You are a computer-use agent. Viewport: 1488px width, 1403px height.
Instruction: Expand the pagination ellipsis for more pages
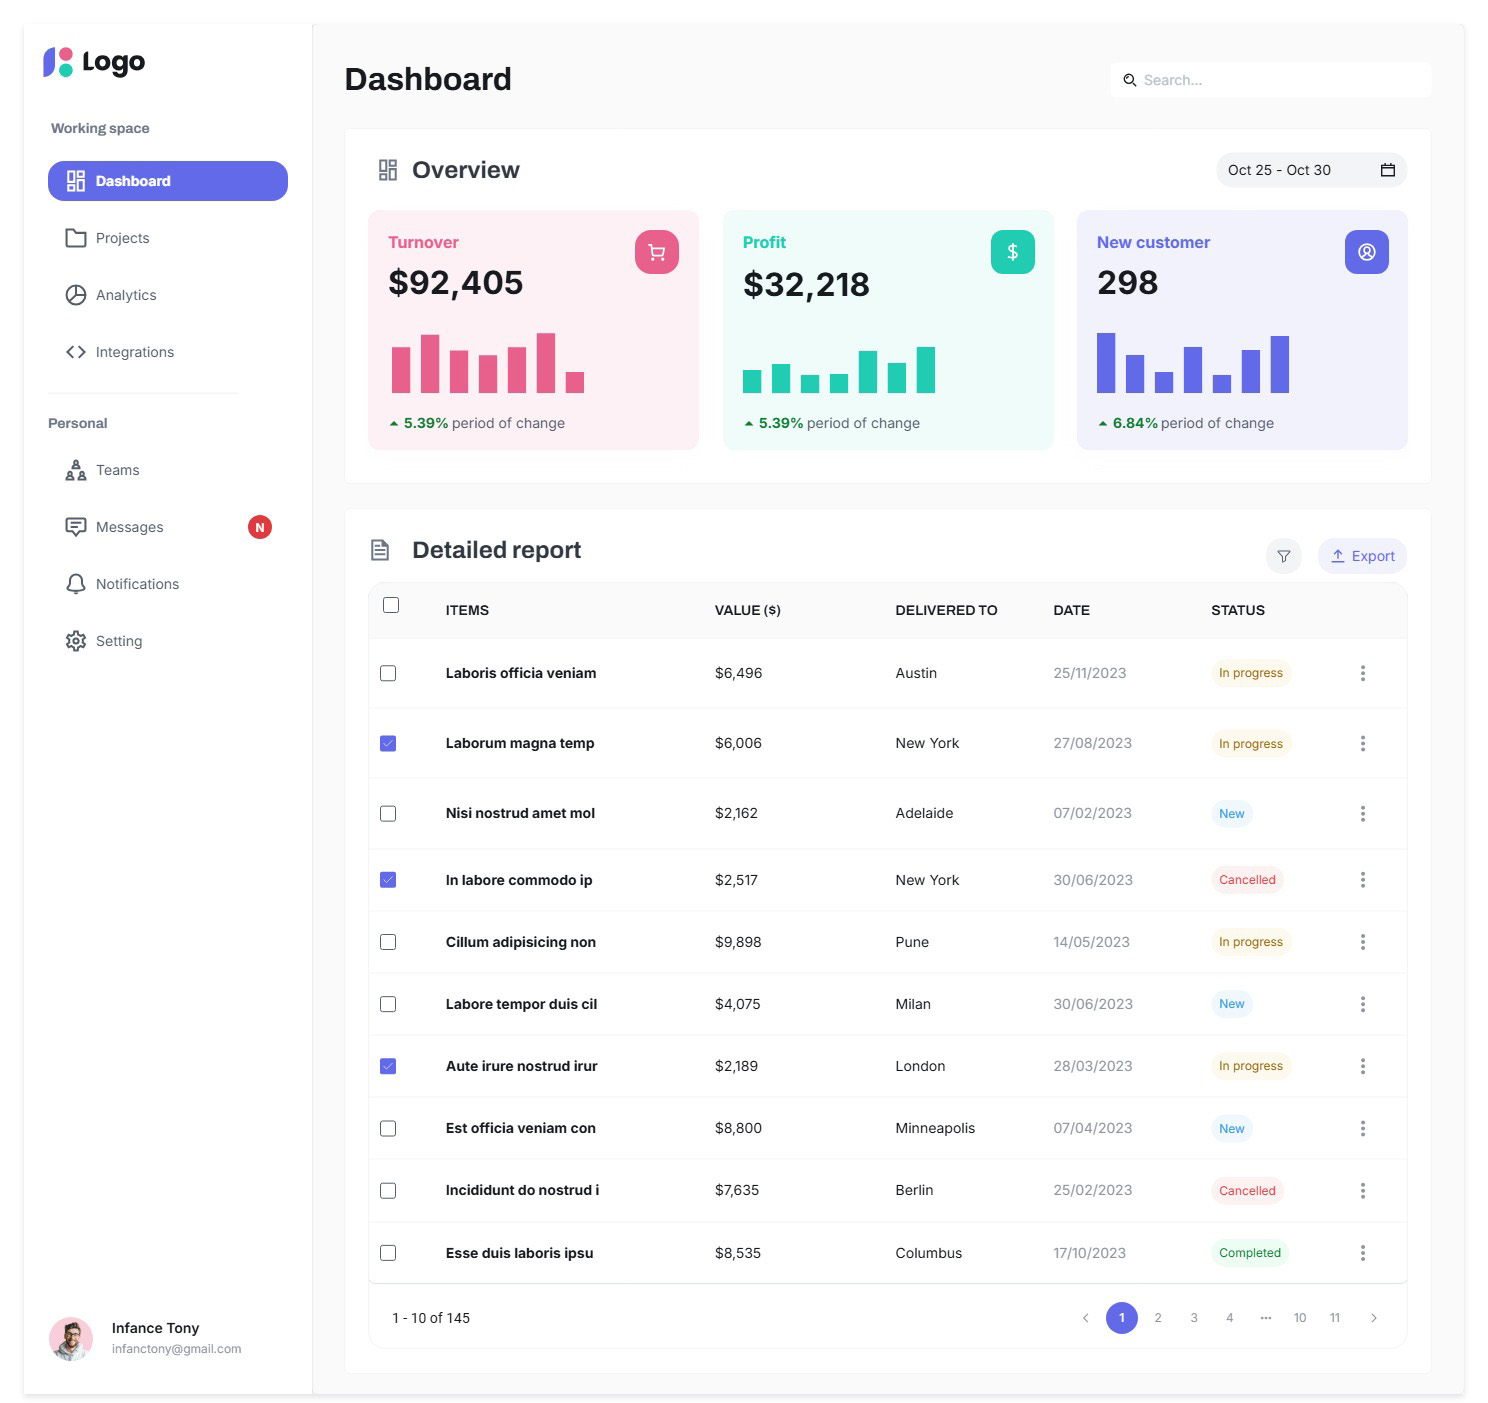[1265, 1318]
